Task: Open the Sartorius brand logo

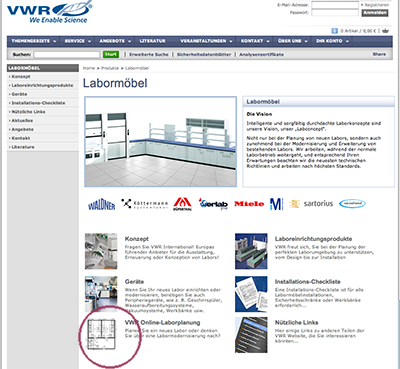Action: click(x=311, y=204)
